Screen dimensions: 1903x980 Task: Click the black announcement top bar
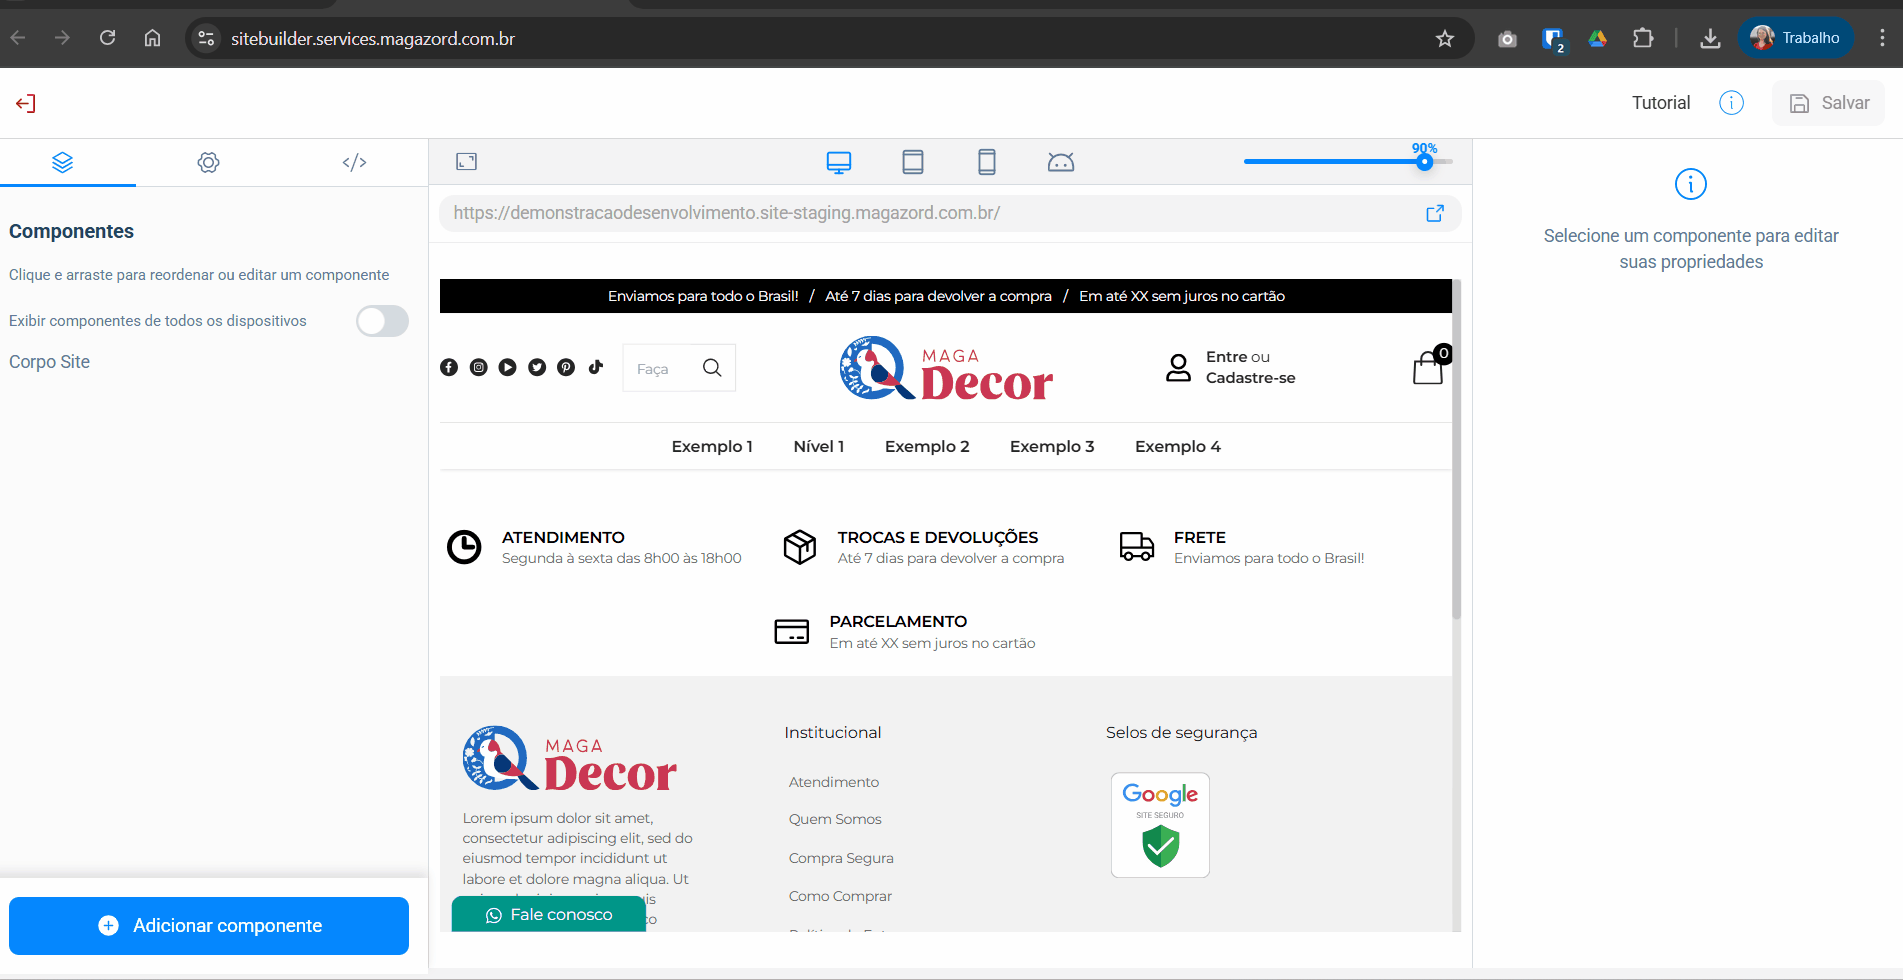[x=946, y=296]
